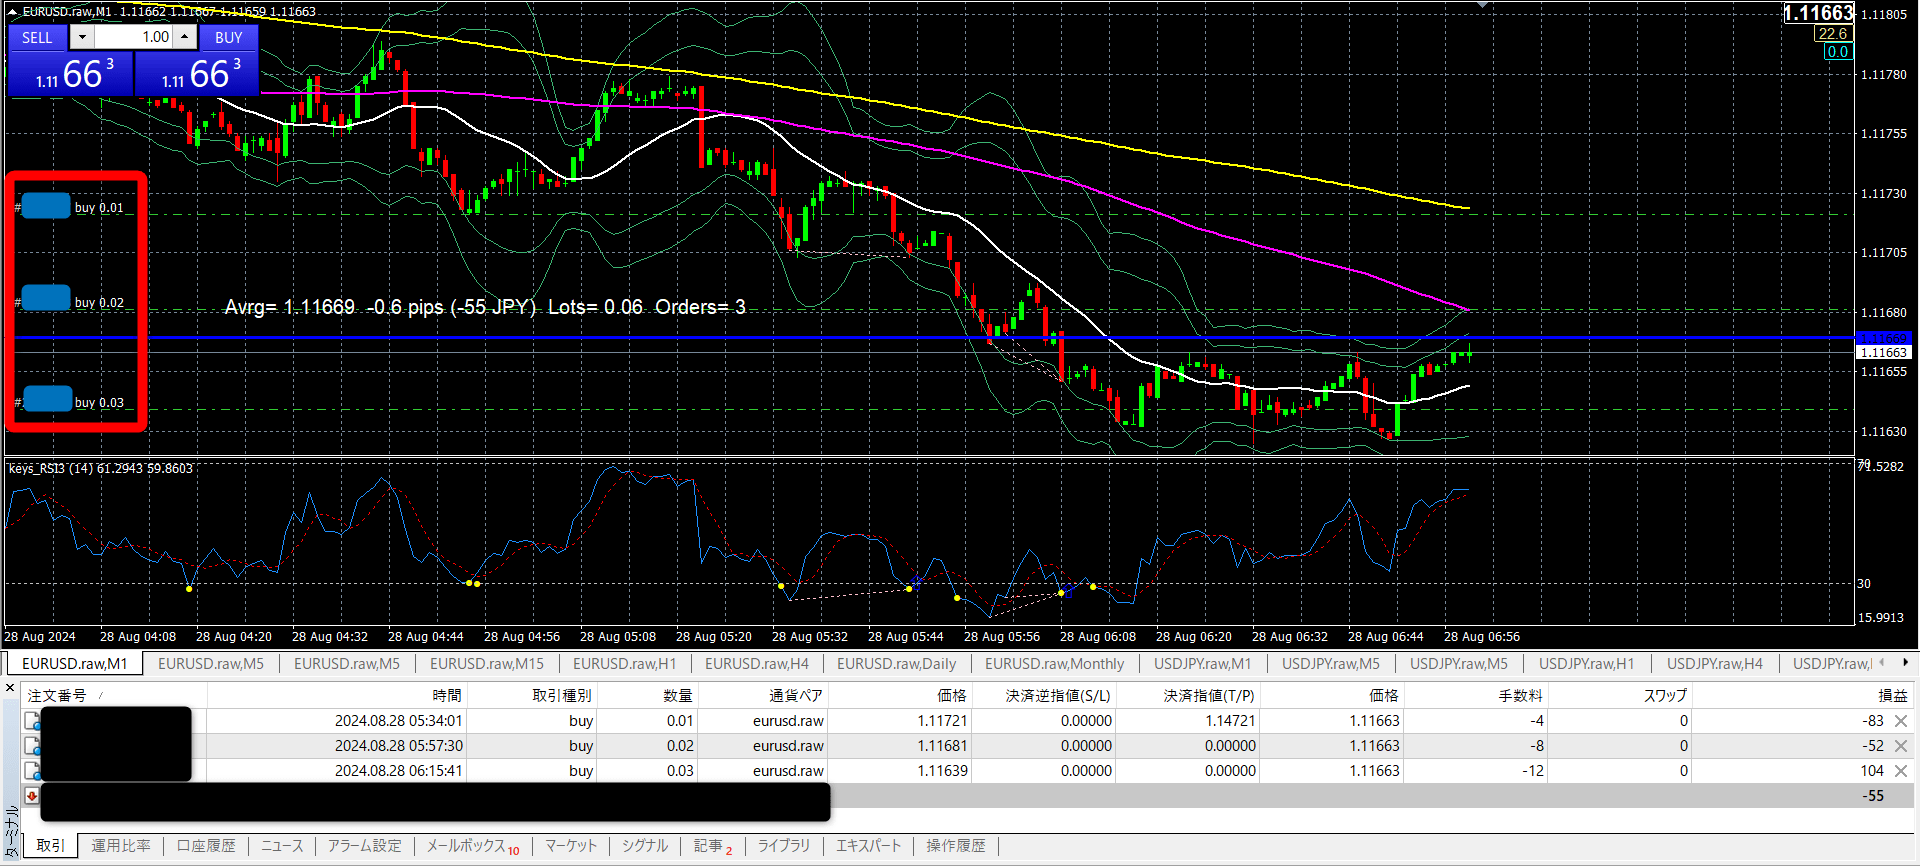This screenshot has height=866, width=1920.
Task: Switch to EURUSD.raw,H4 chart tab
Action: click(x=757, y=664)
